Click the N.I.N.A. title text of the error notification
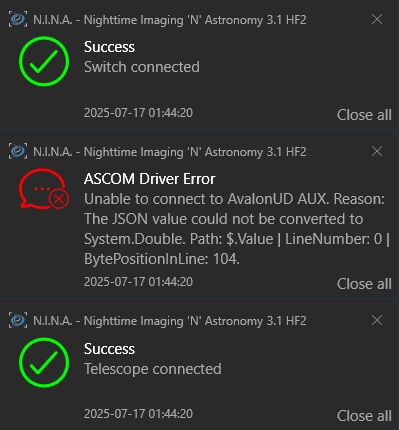Viewport: 399px width, 430px height. pyautogui.click(x=170, y=152)
